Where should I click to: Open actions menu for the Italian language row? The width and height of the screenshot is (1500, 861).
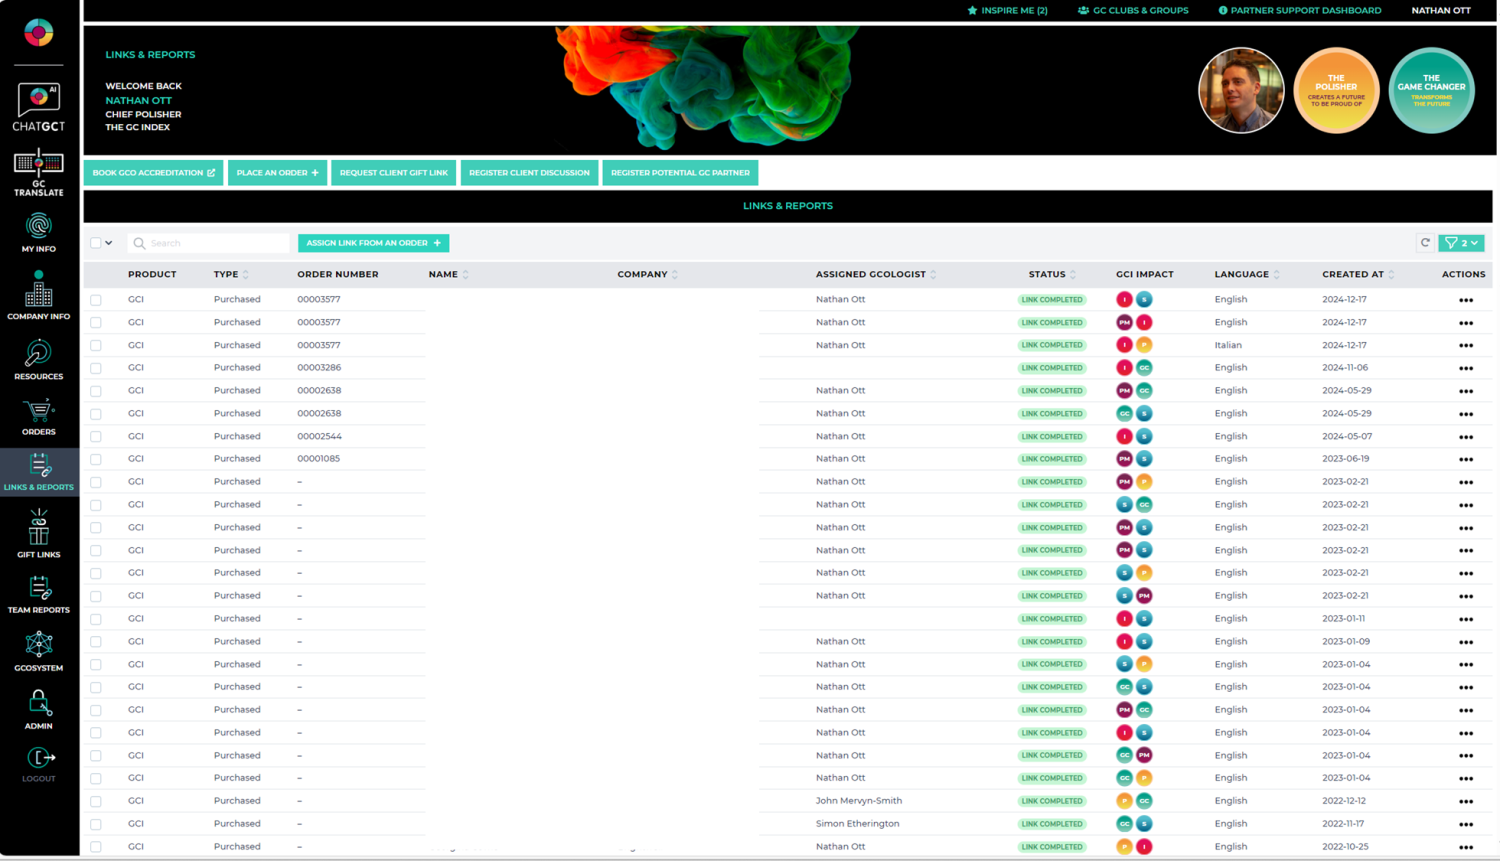tap(1465, 346)
